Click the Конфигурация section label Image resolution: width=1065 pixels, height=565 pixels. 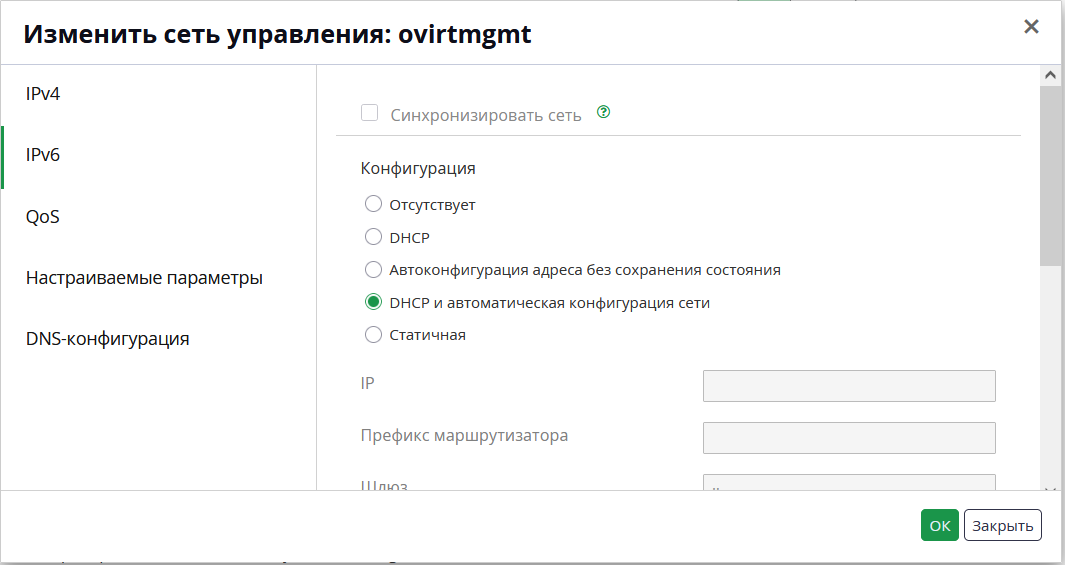point(418,168)
